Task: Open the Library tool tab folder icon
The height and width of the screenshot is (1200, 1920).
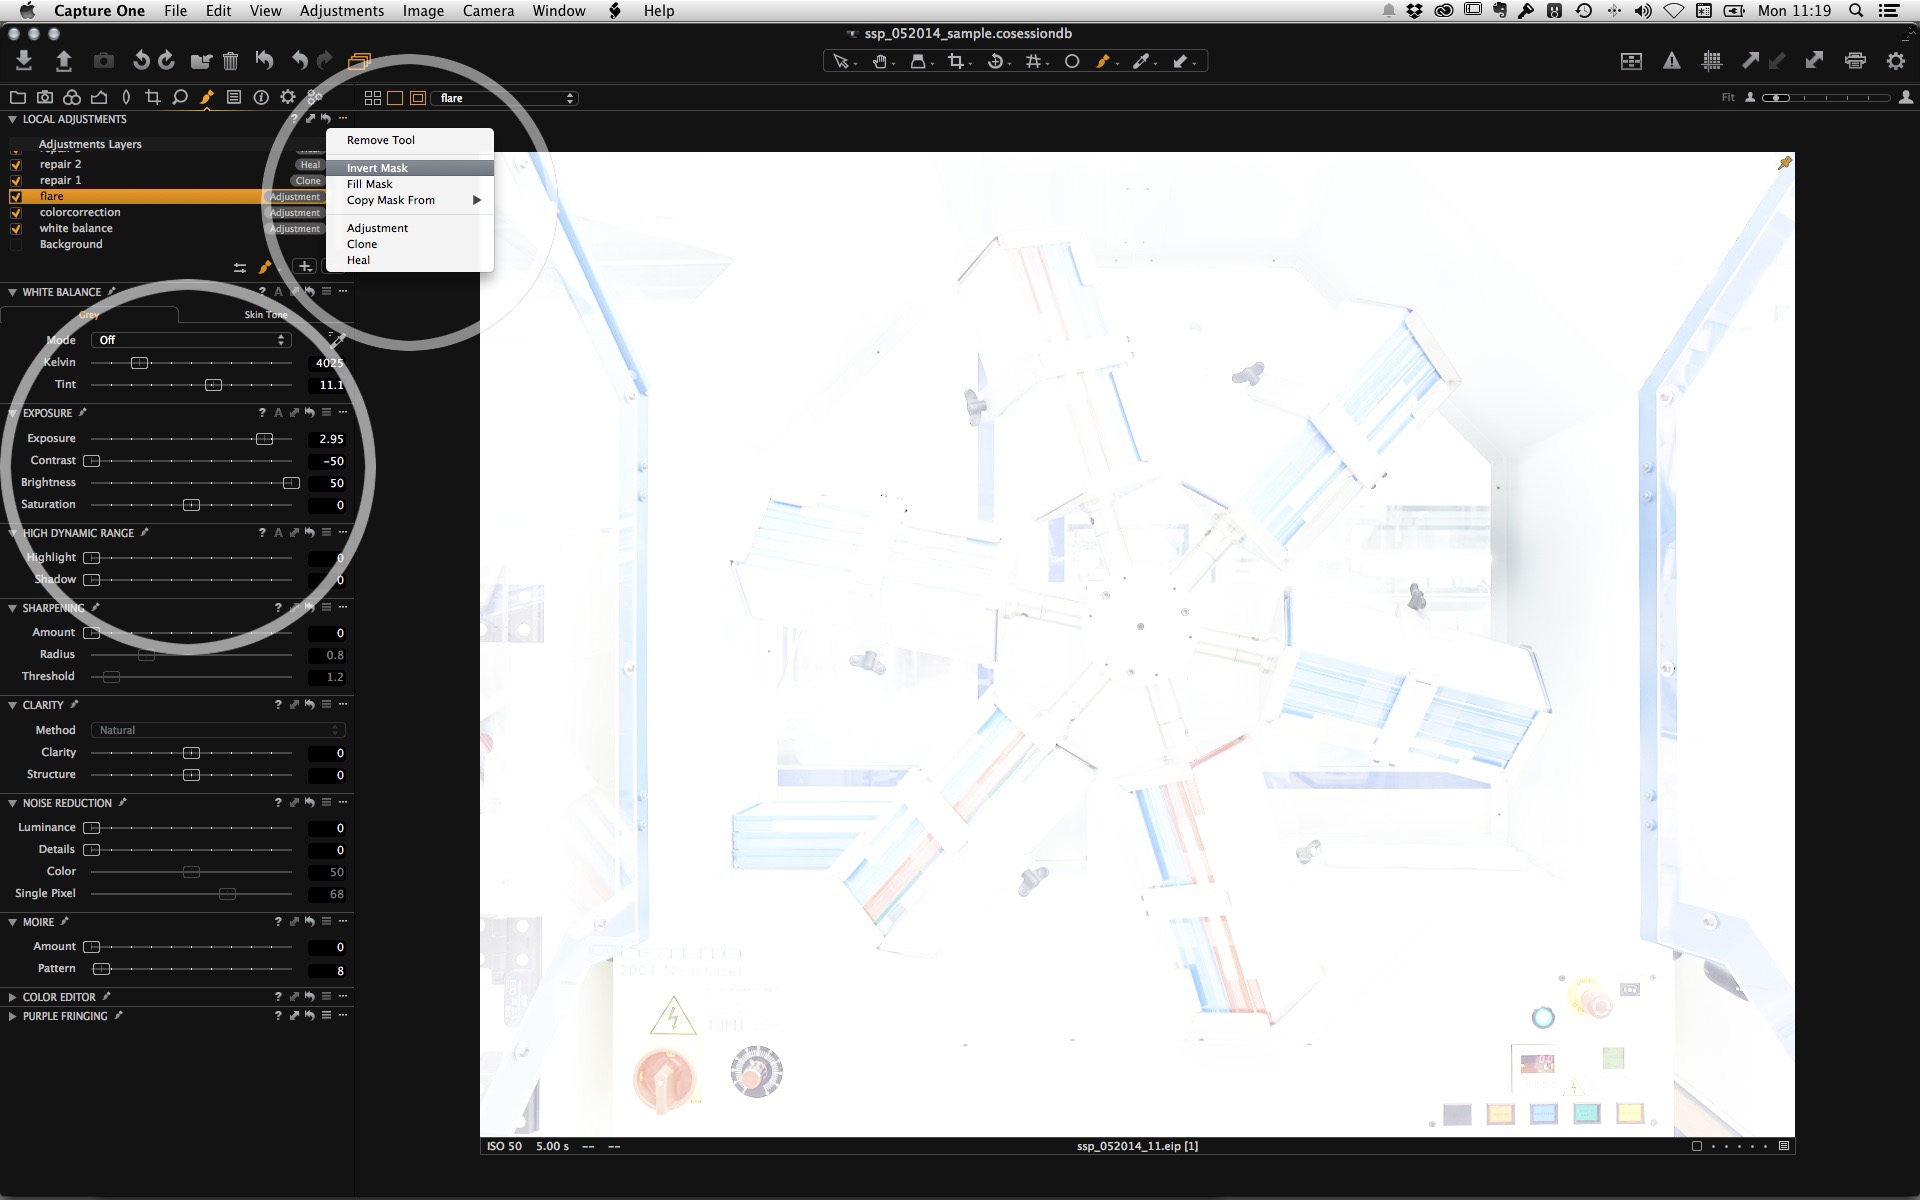Action: (18, 97)
